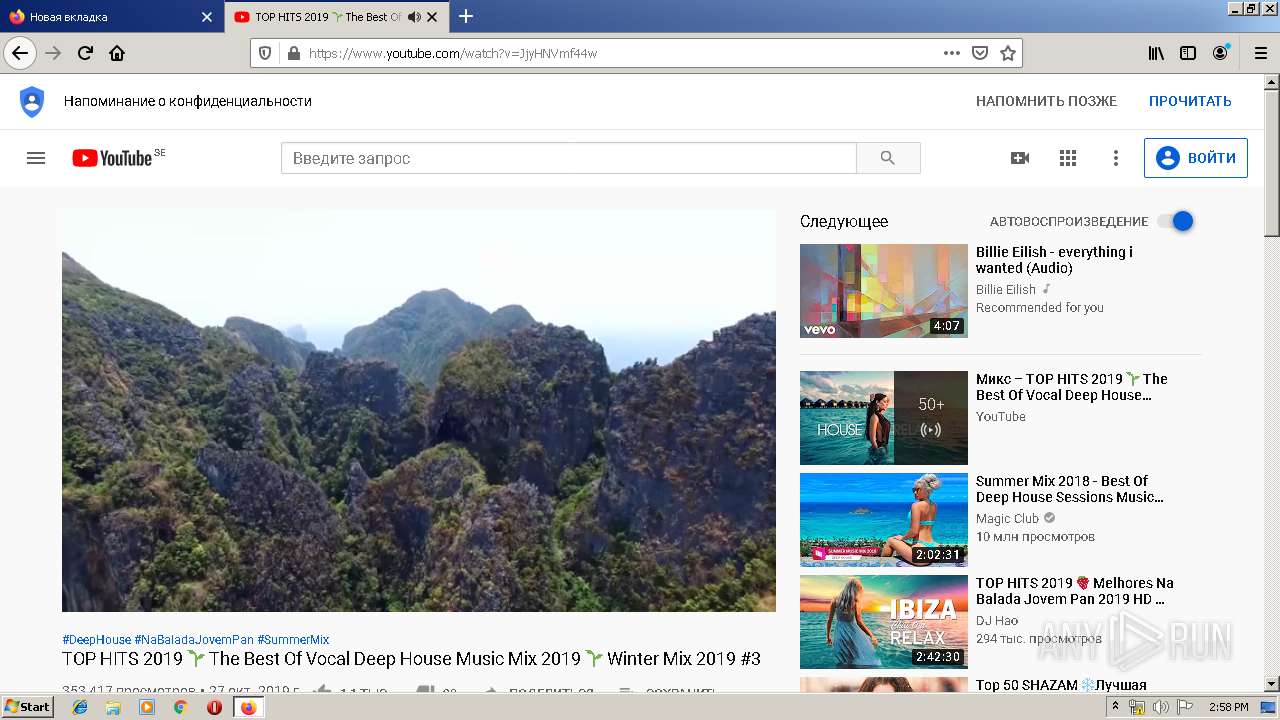
Task: Open page actions three-dot menu in address bar
Action: point(952,53)
